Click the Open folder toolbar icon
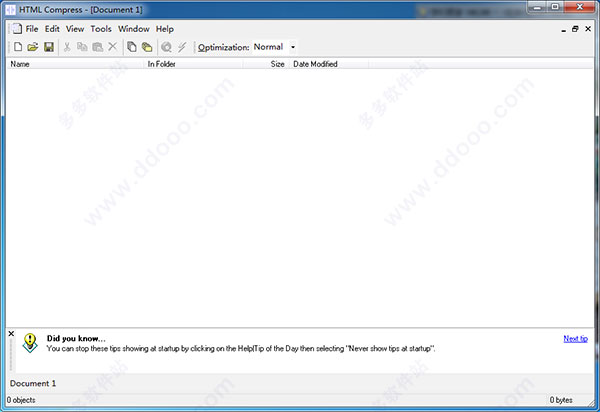Image resolution: width=600 pixels, height=412 pixels. click(x=33, y=47)
